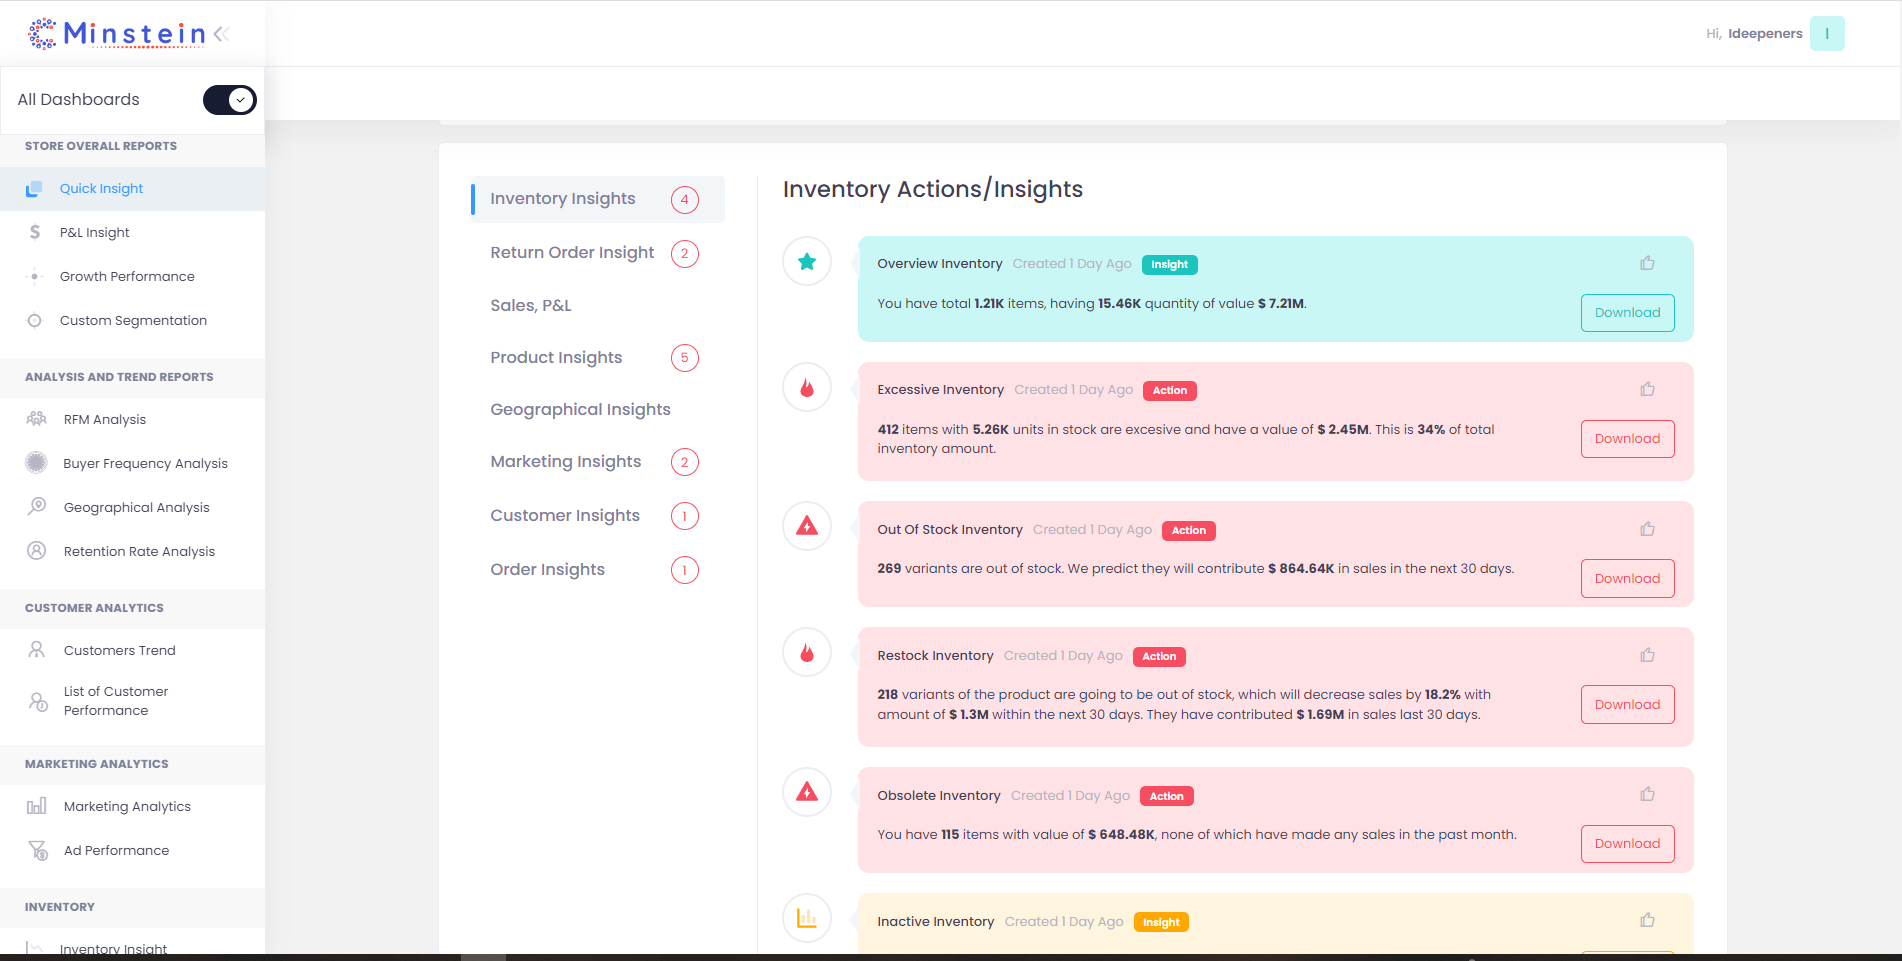Click the Excessive Inventory flame icon
This screenshot has height=961, width=1902.
(807, 388)
